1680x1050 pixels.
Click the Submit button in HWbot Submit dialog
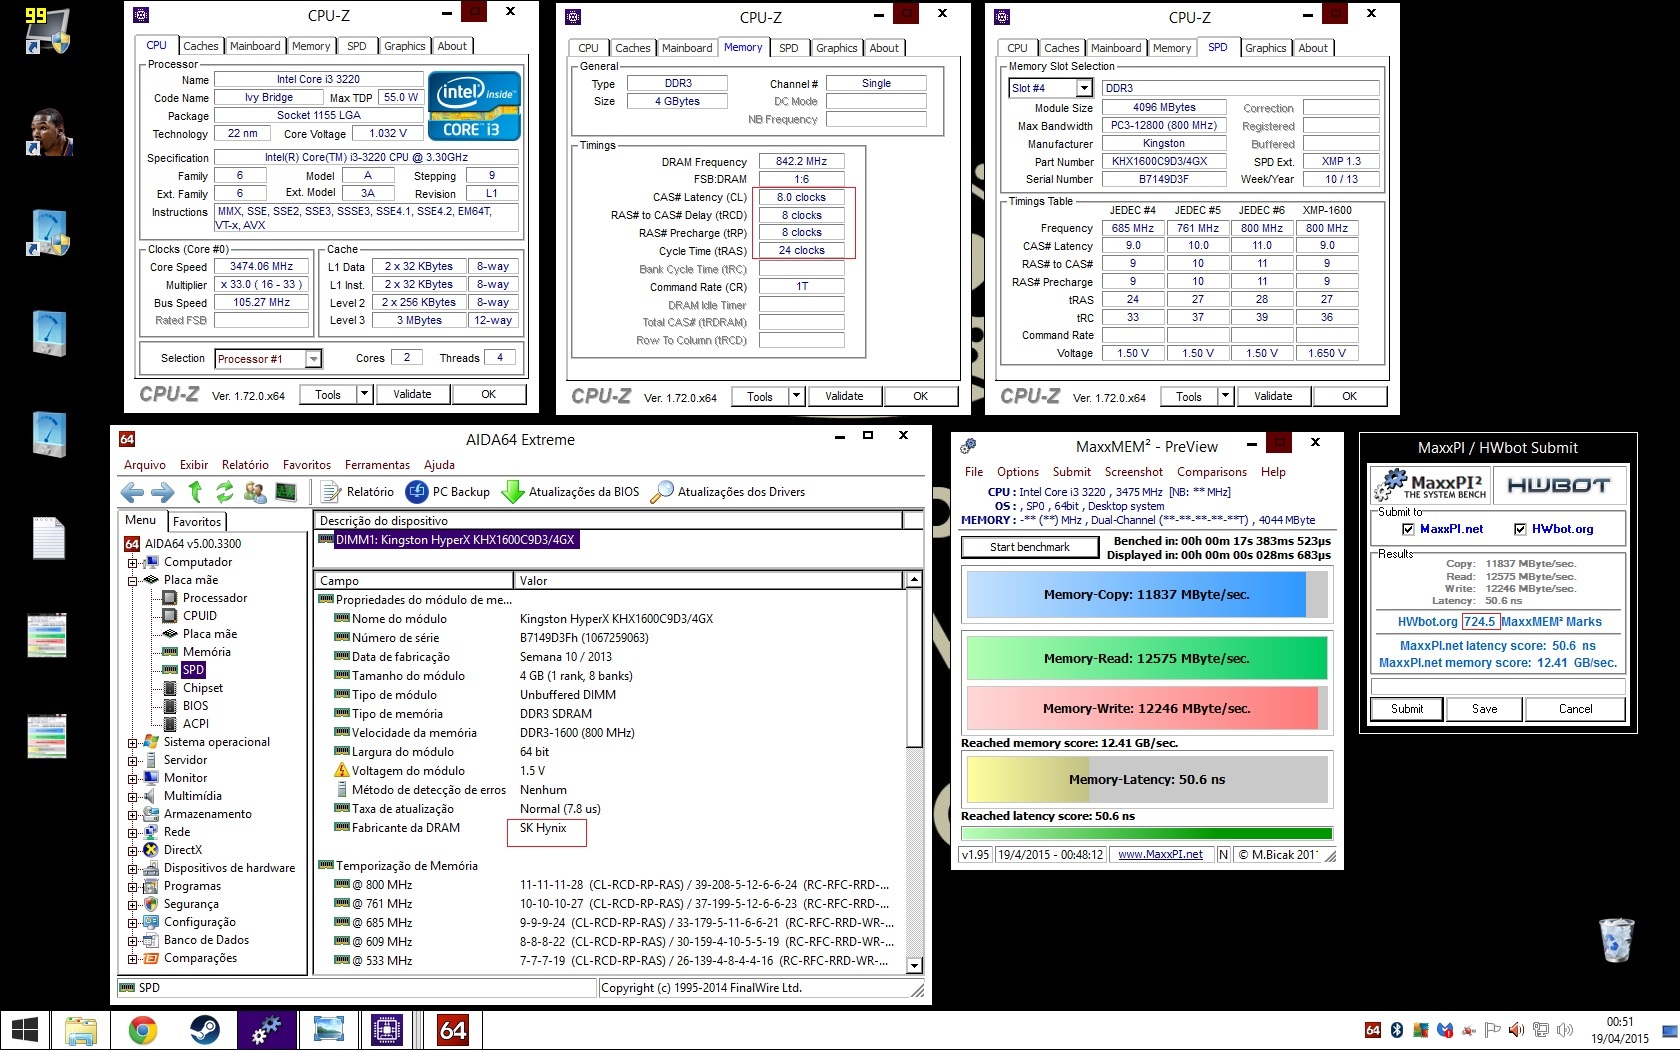[1406, 709]
